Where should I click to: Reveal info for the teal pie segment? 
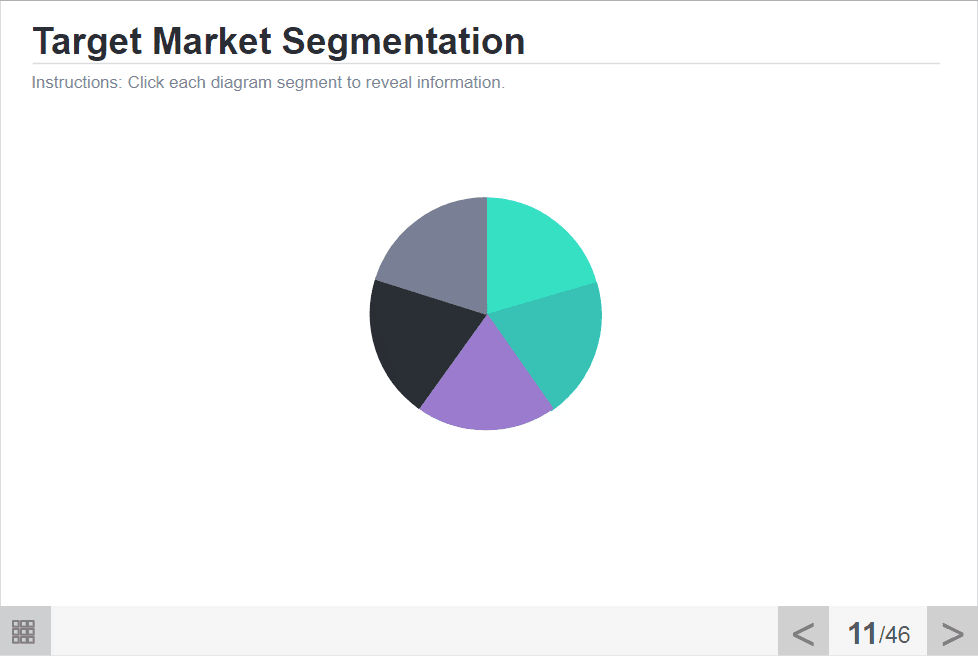pos(552,340)
